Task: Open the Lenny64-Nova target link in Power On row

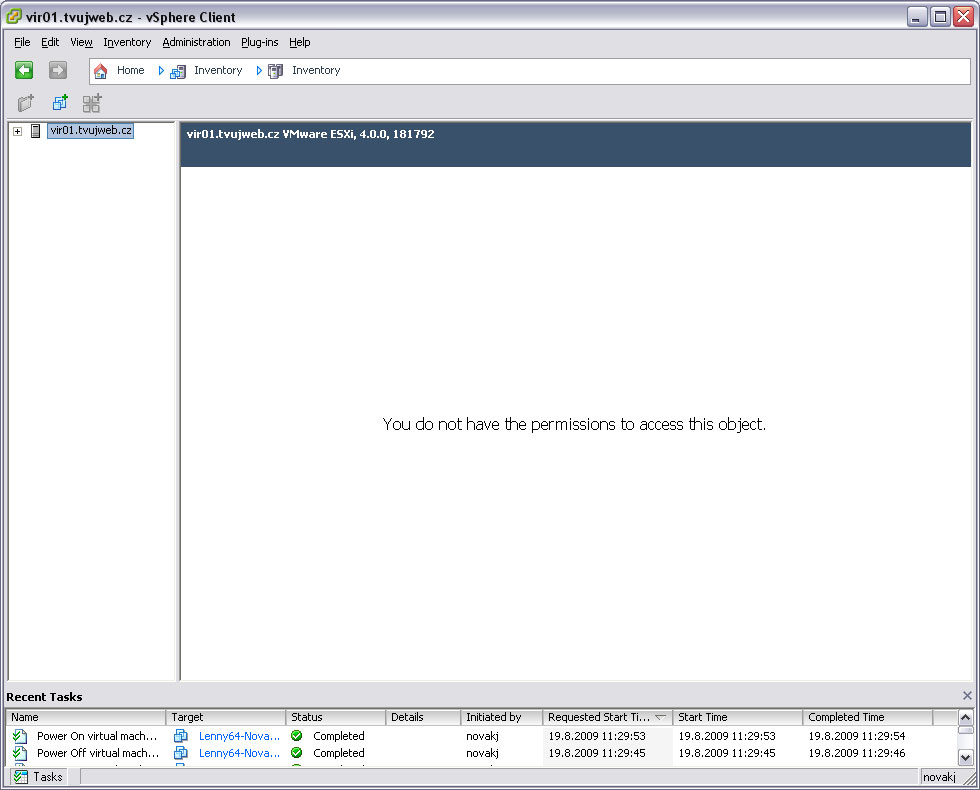Action: point(239,736)
